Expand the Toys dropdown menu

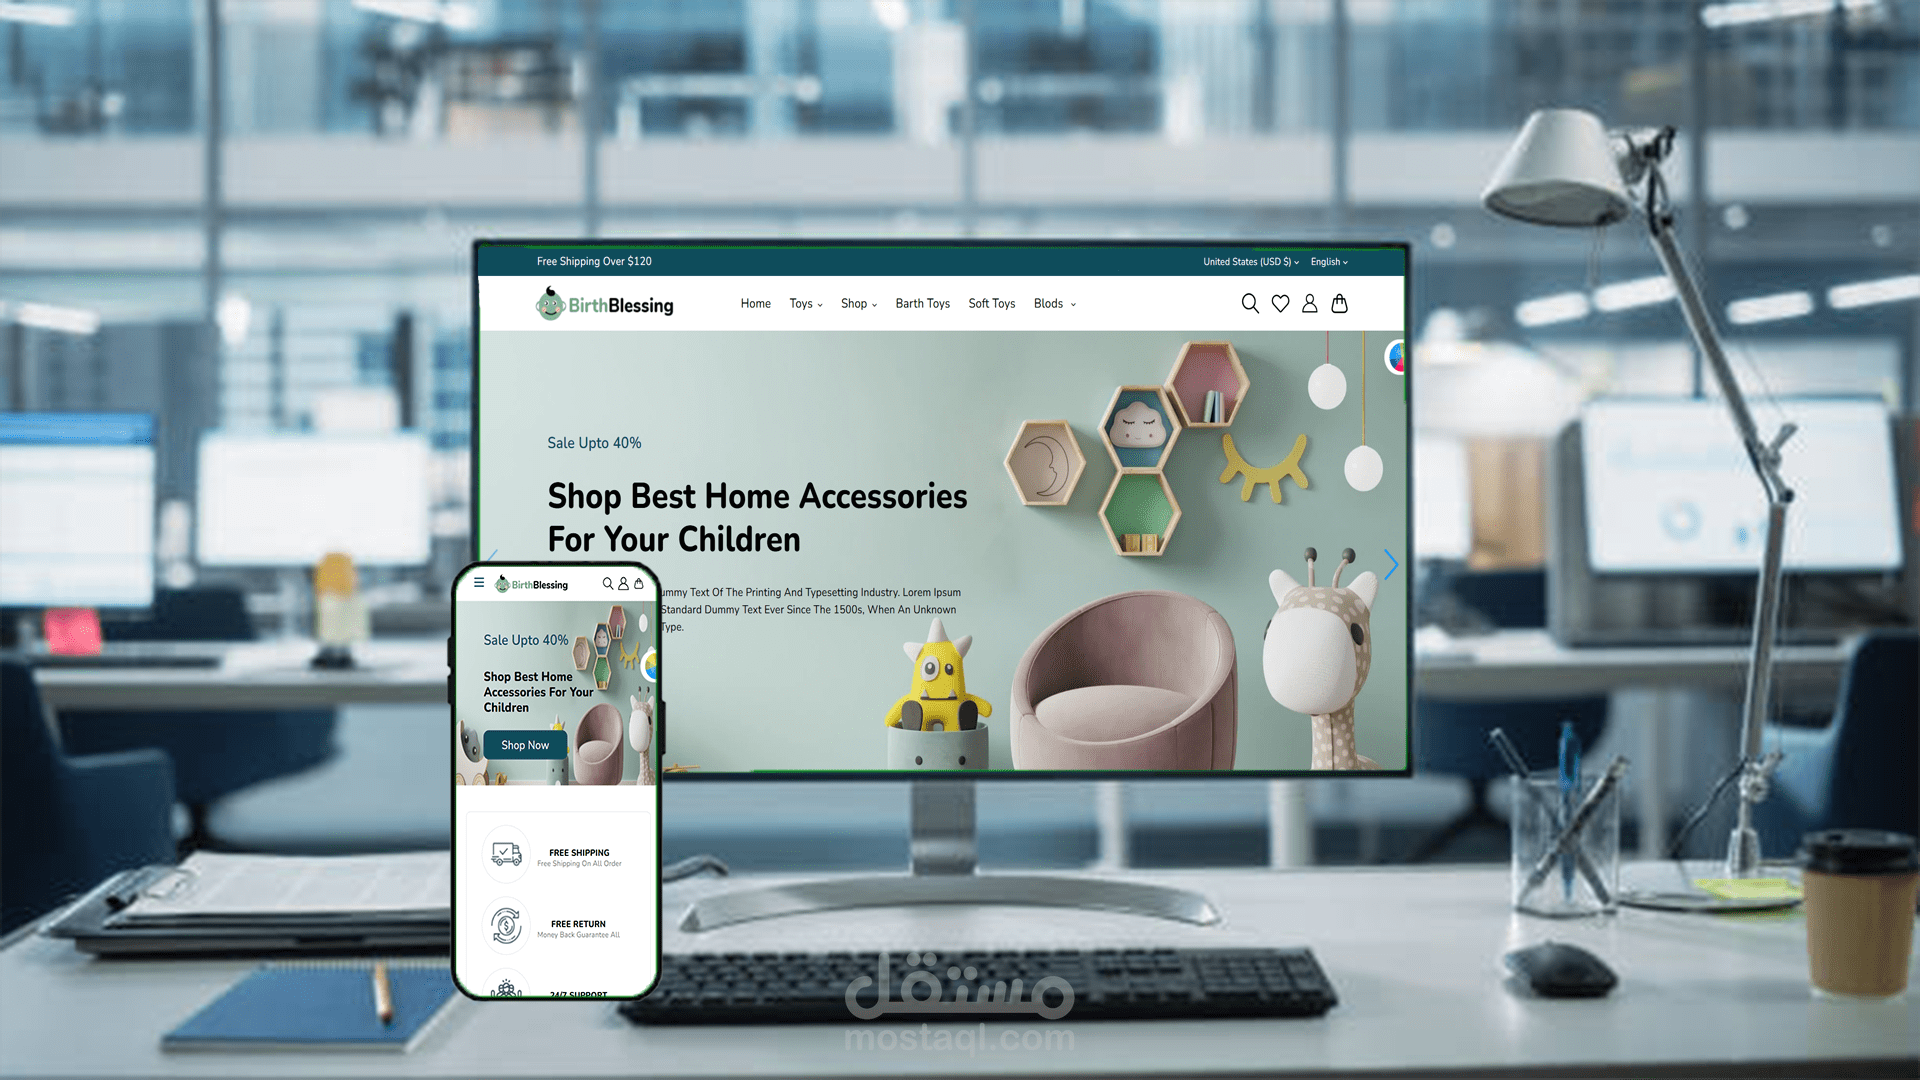(x=804, y=303)
